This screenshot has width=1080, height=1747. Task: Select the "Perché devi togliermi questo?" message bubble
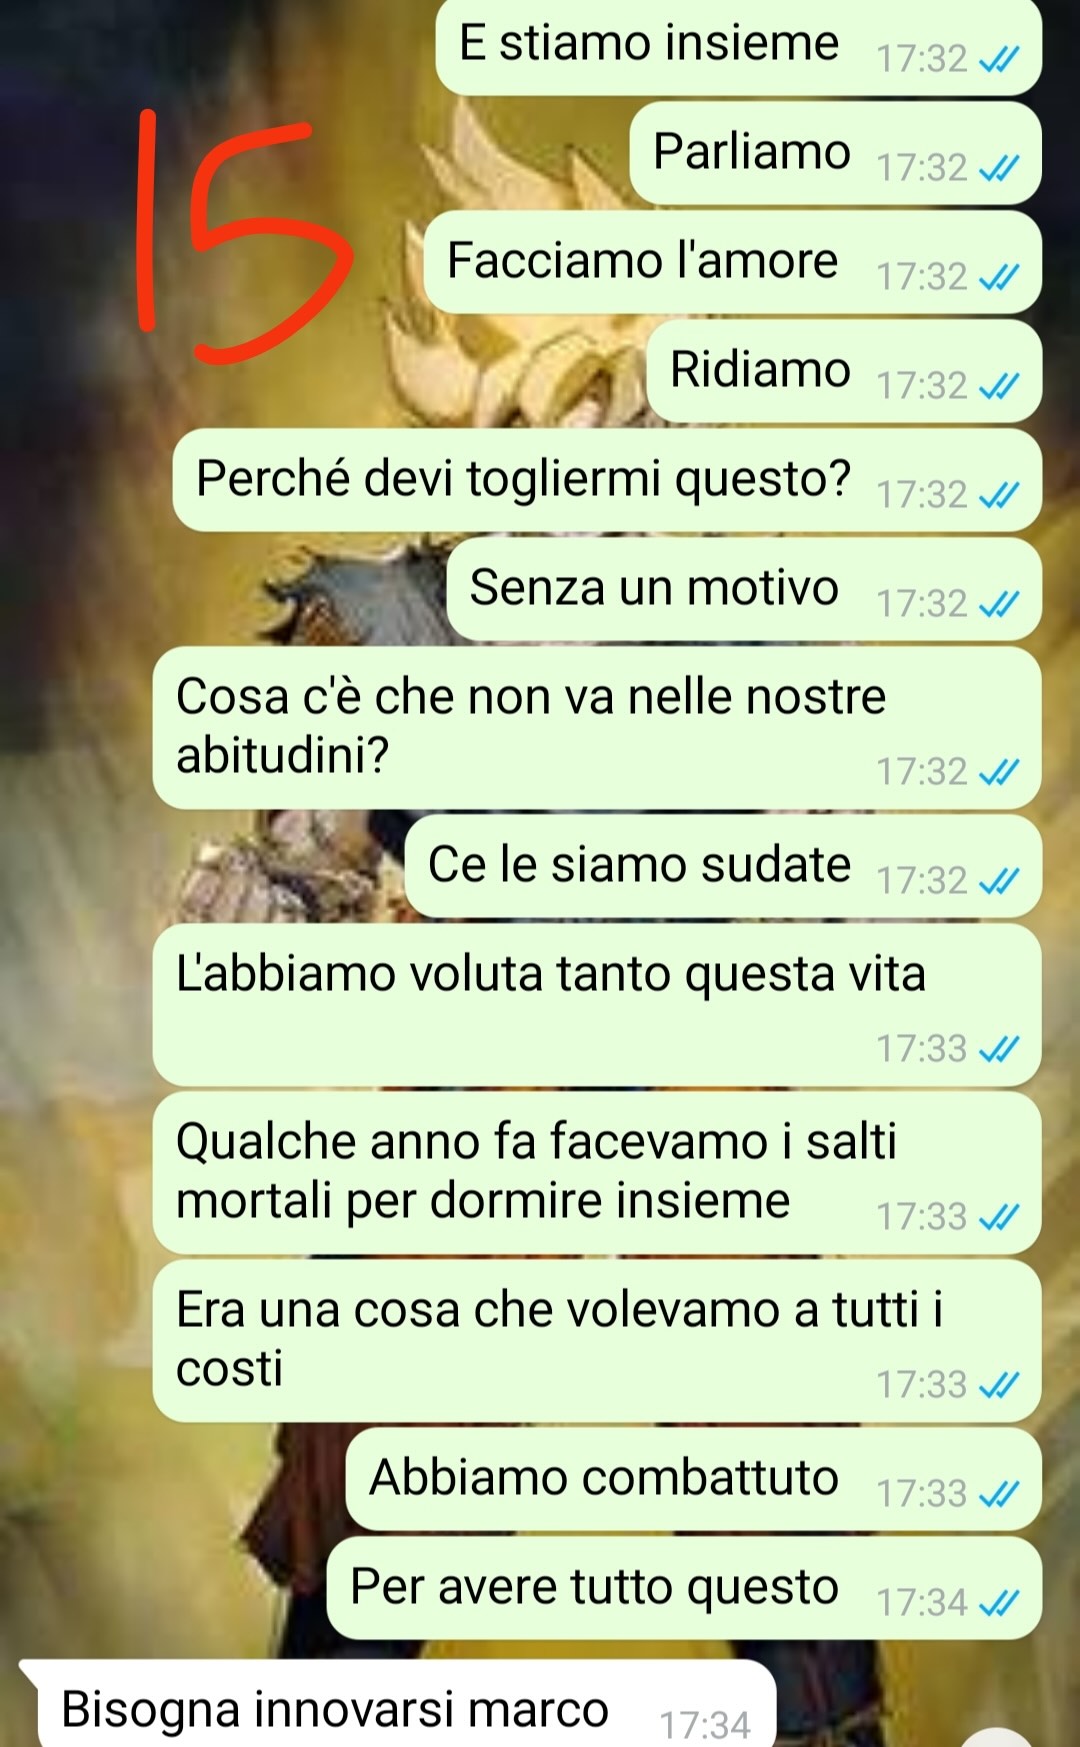tap(607, 480)
